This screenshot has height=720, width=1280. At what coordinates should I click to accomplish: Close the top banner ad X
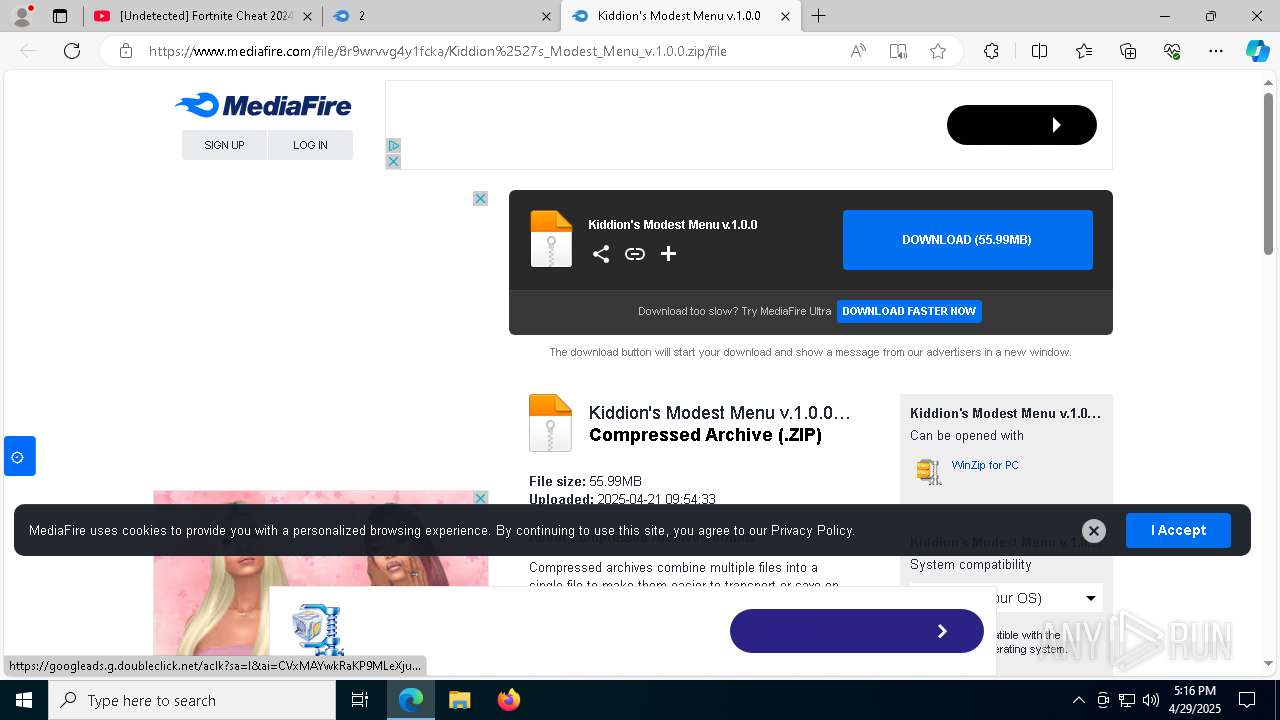[393, 161]
